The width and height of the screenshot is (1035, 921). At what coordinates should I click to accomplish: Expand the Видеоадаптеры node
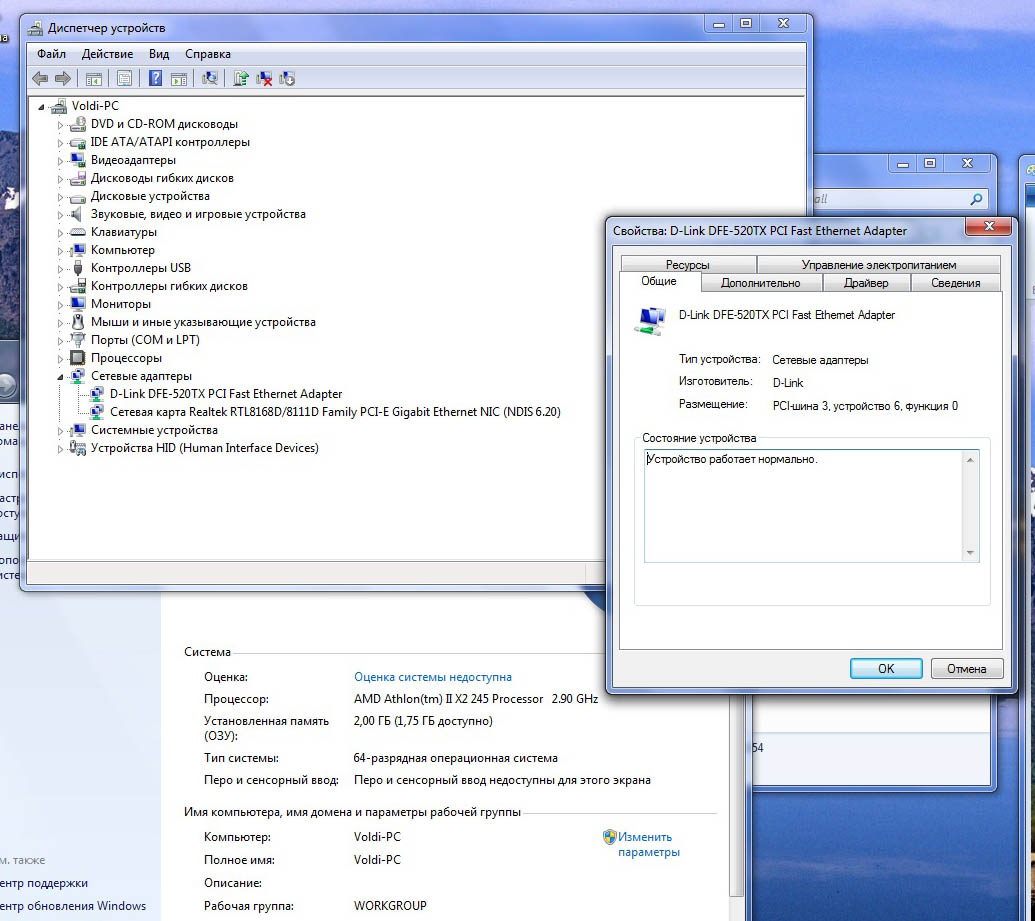(60, 160)
